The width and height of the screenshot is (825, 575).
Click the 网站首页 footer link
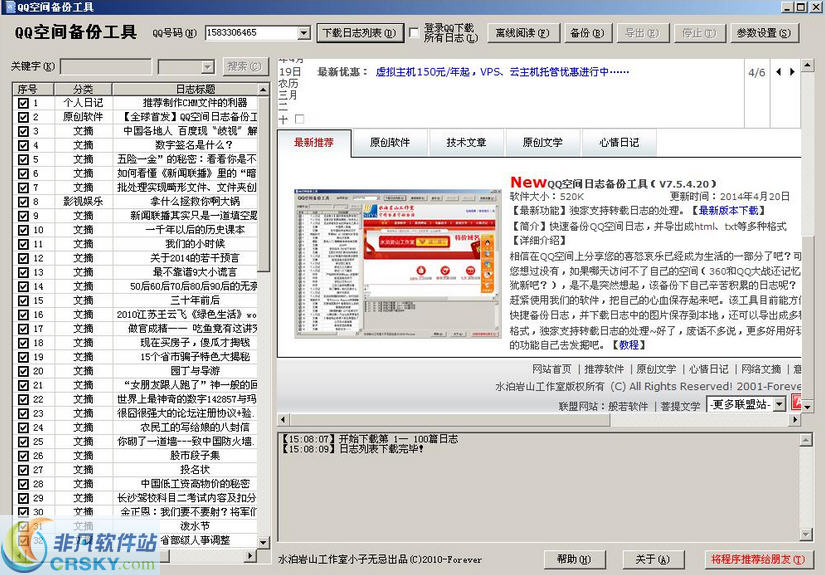(x=552, y=369)
